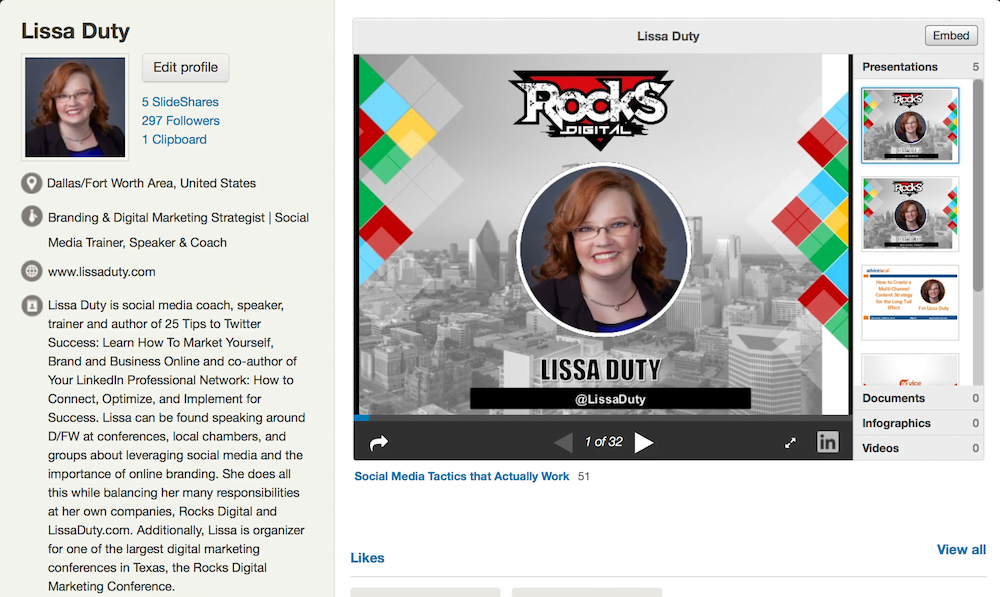Select the first highlighted presentation thumbnail
The width and height of the screenshot is (1000, 597).
[x=910, y=125]
